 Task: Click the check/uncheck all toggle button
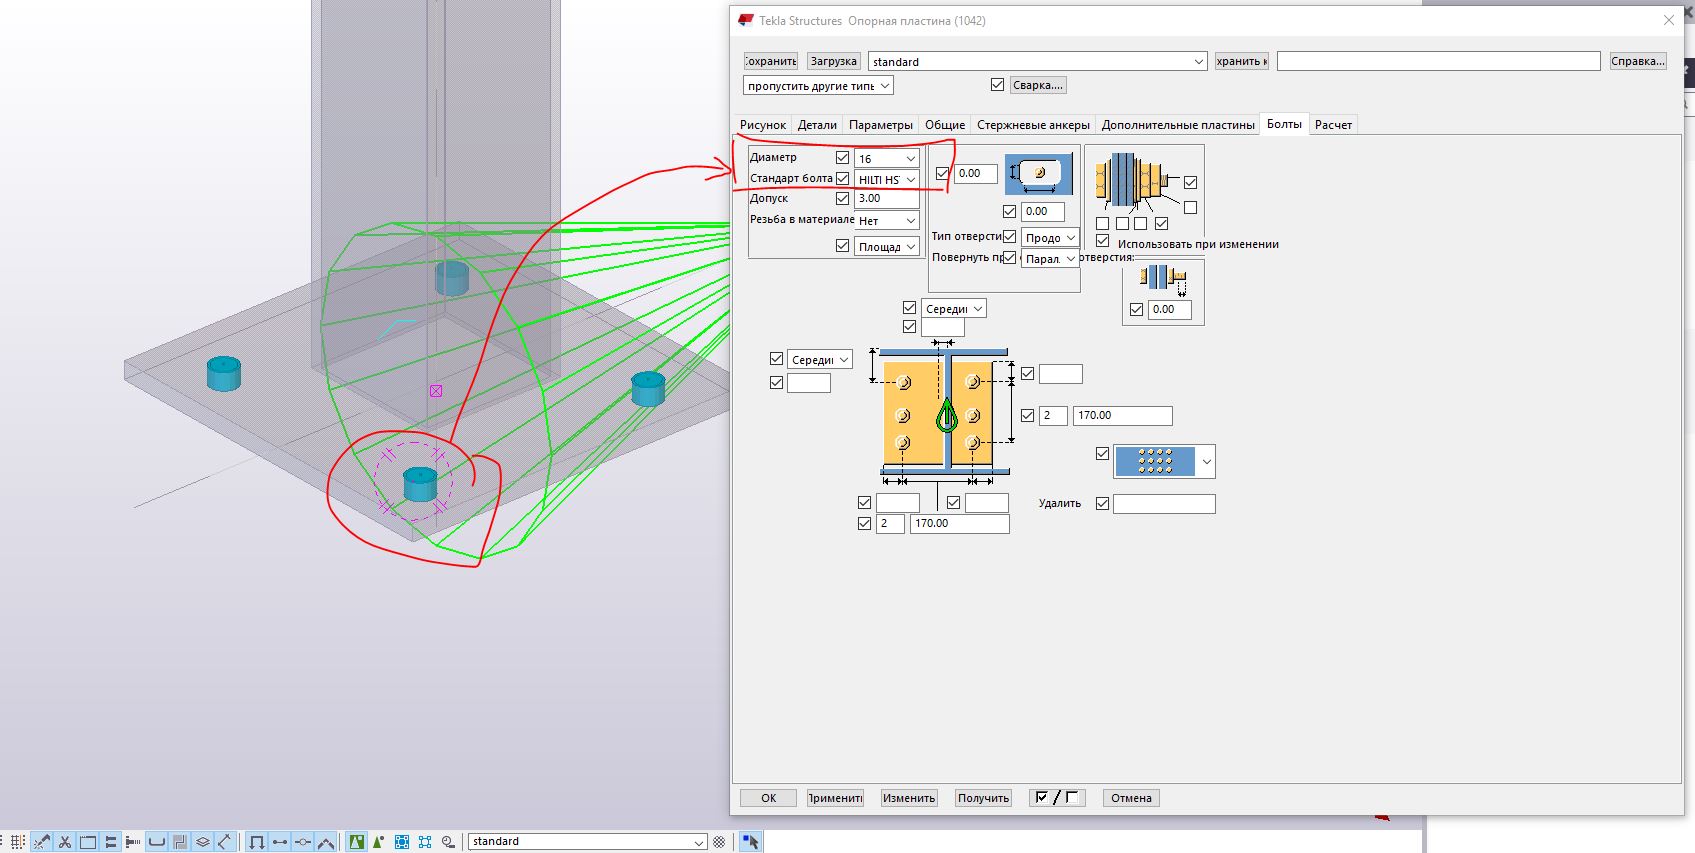tap(1056, 798)
